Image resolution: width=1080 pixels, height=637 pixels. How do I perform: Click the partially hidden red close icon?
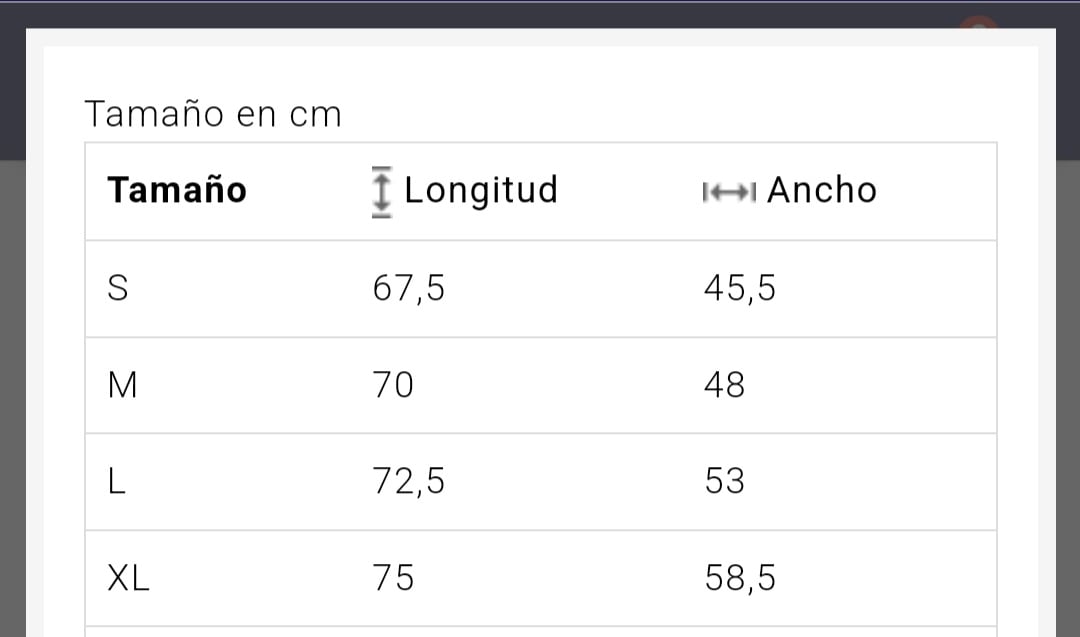pos(979,22)
